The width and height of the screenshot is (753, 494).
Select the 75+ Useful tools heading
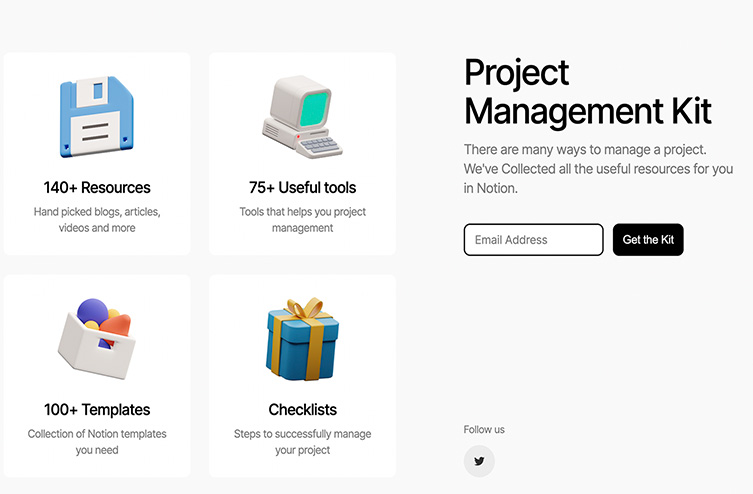point(302,187)
